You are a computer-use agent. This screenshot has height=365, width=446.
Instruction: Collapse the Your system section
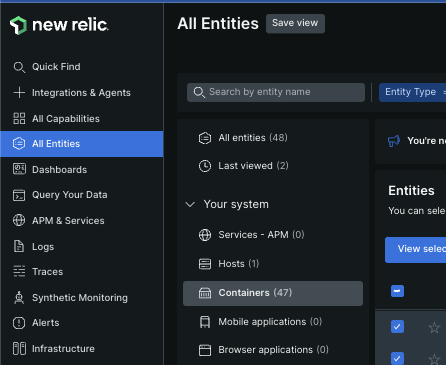click(x=190, y=204)
